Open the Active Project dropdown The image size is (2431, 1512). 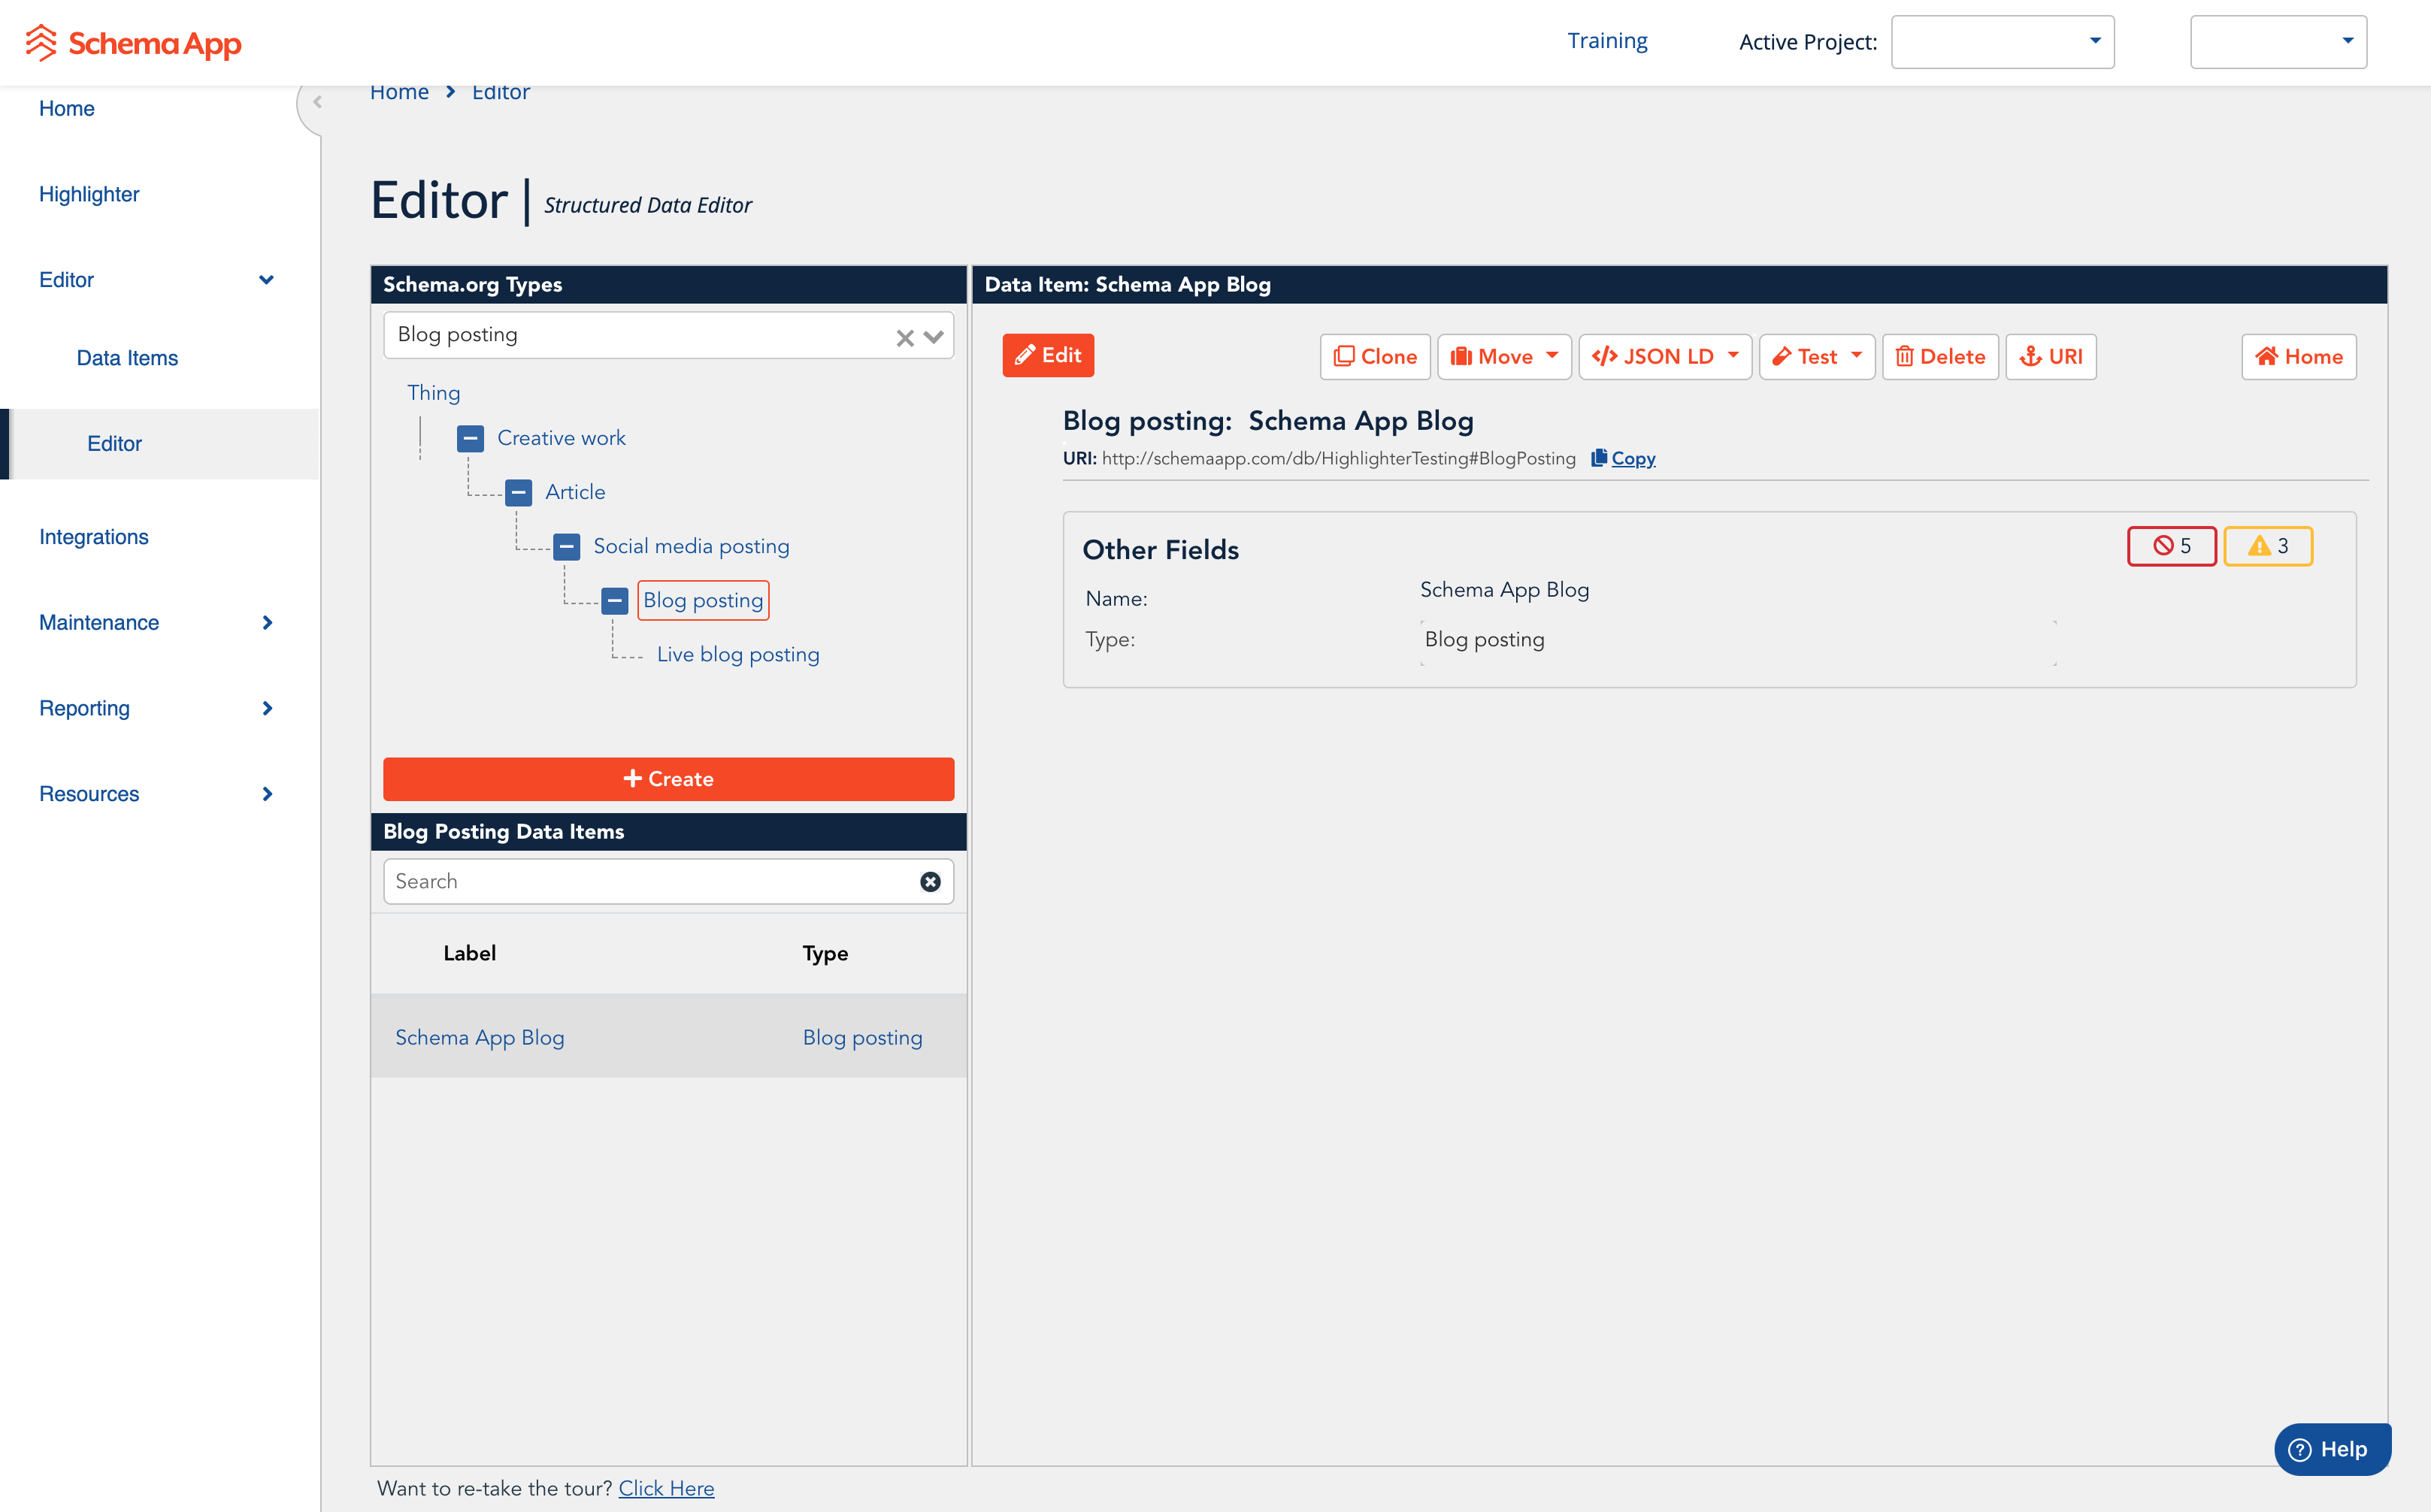pyautogui.click(x=2002, y=42)
